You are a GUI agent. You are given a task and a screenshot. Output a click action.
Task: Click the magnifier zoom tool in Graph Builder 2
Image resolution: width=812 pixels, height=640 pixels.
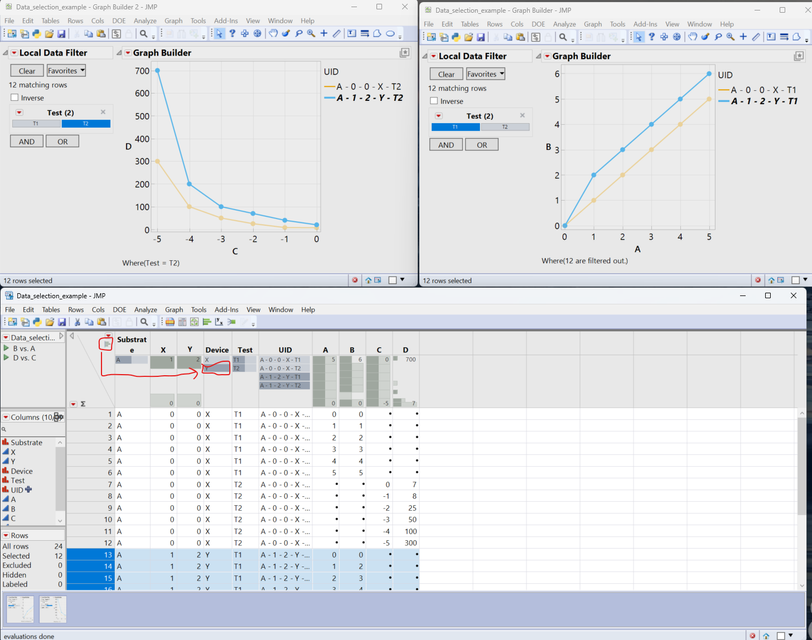coord(310,33)
